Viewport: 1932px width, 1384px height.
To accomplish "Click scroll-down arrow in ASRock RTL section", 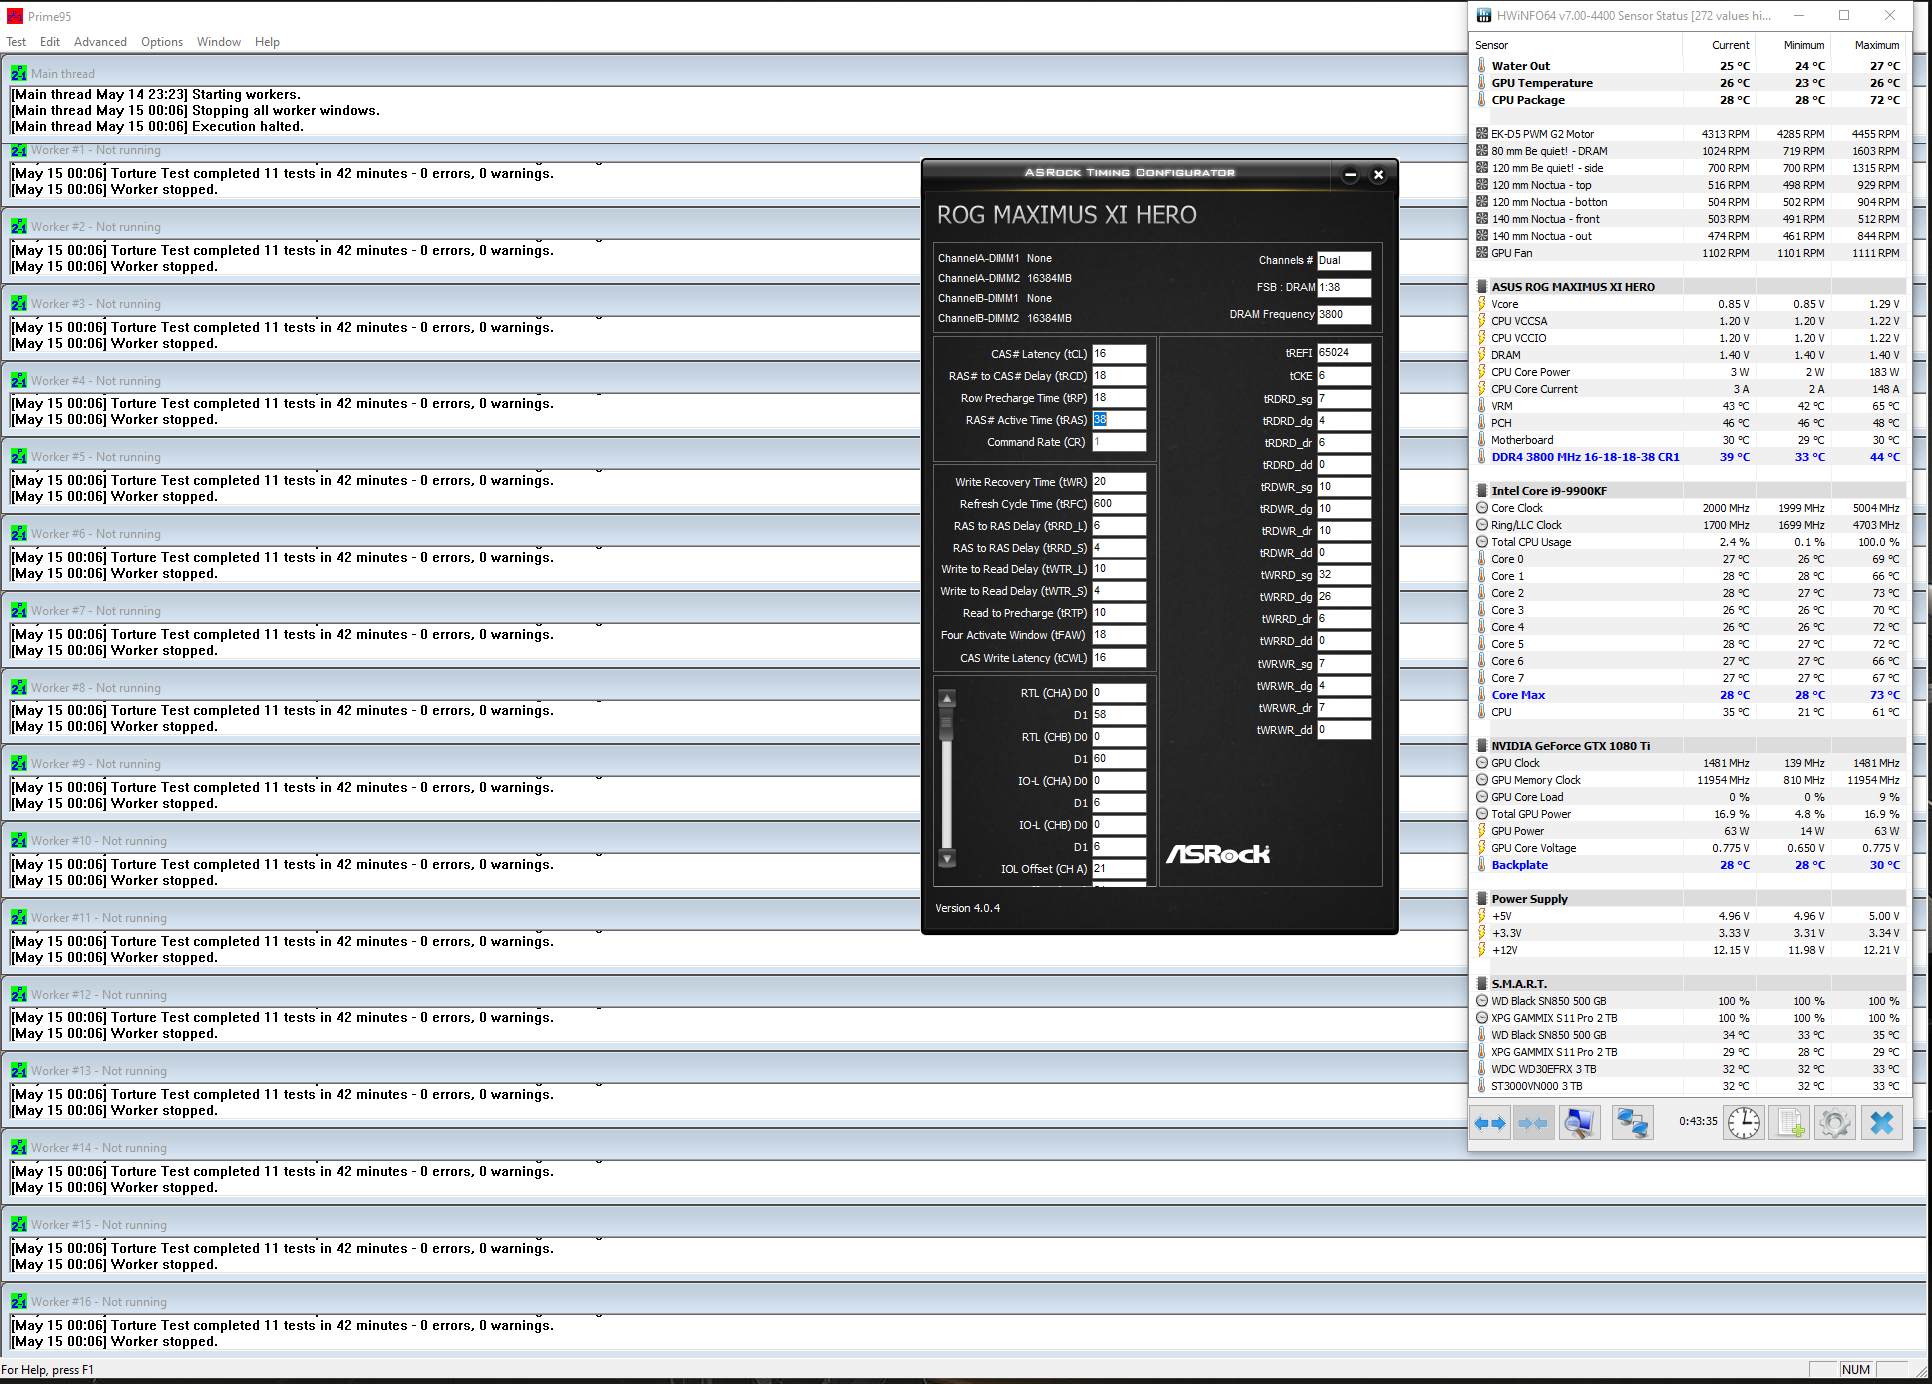I will tap(947, 858).
